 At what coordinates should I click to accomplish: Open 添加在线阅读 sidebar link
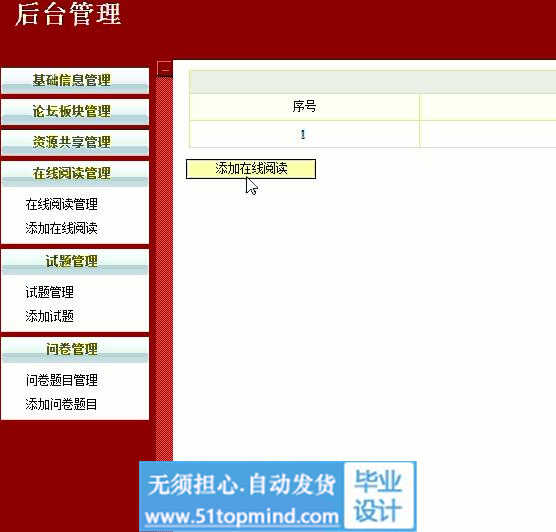pyautogui.click(x=61, y=228)
